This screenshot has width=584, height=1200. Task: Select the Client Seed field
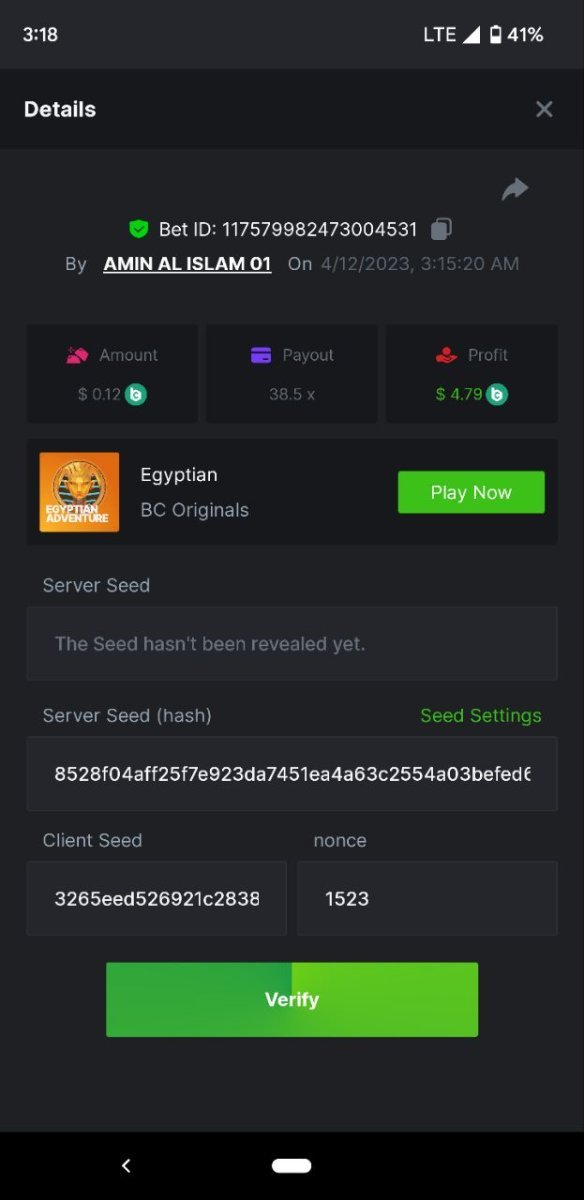[156, 898]
